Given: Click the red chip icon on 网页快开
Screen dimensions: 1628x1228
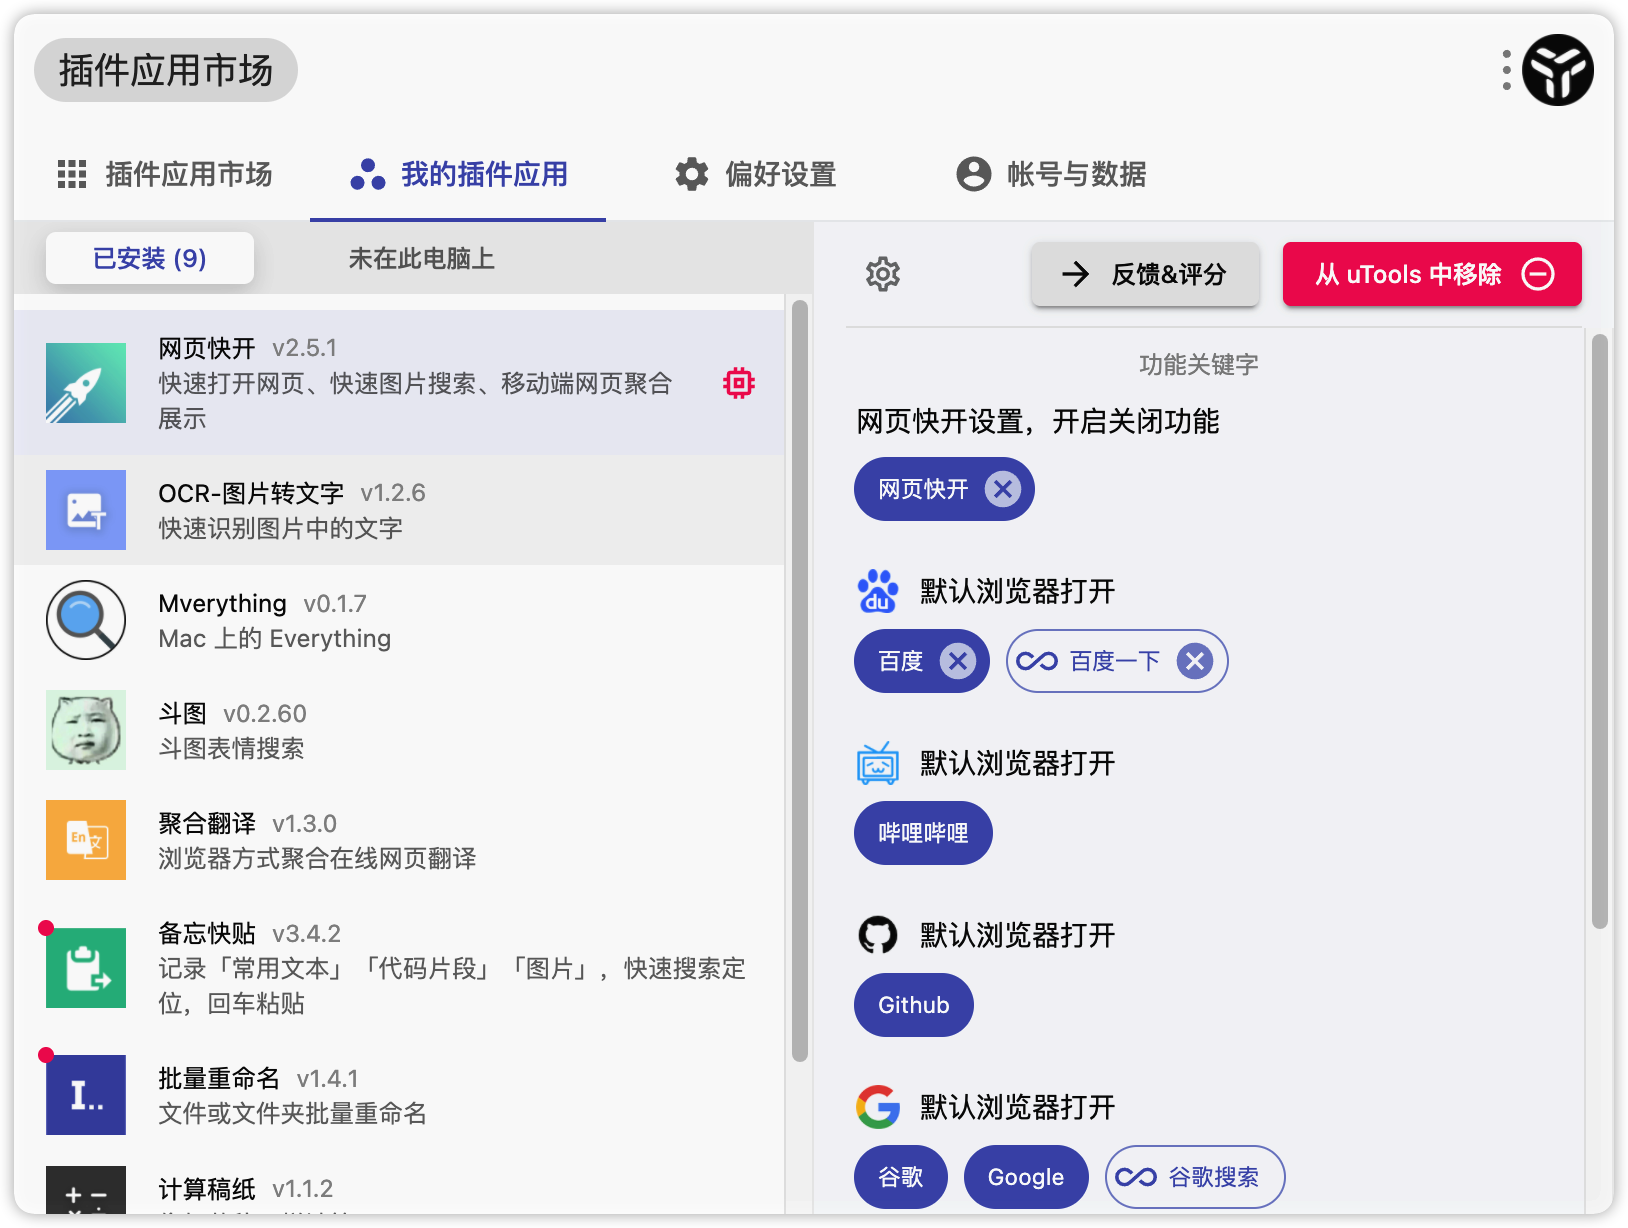Looking at the screenshot, I should [x=739, y=383].
